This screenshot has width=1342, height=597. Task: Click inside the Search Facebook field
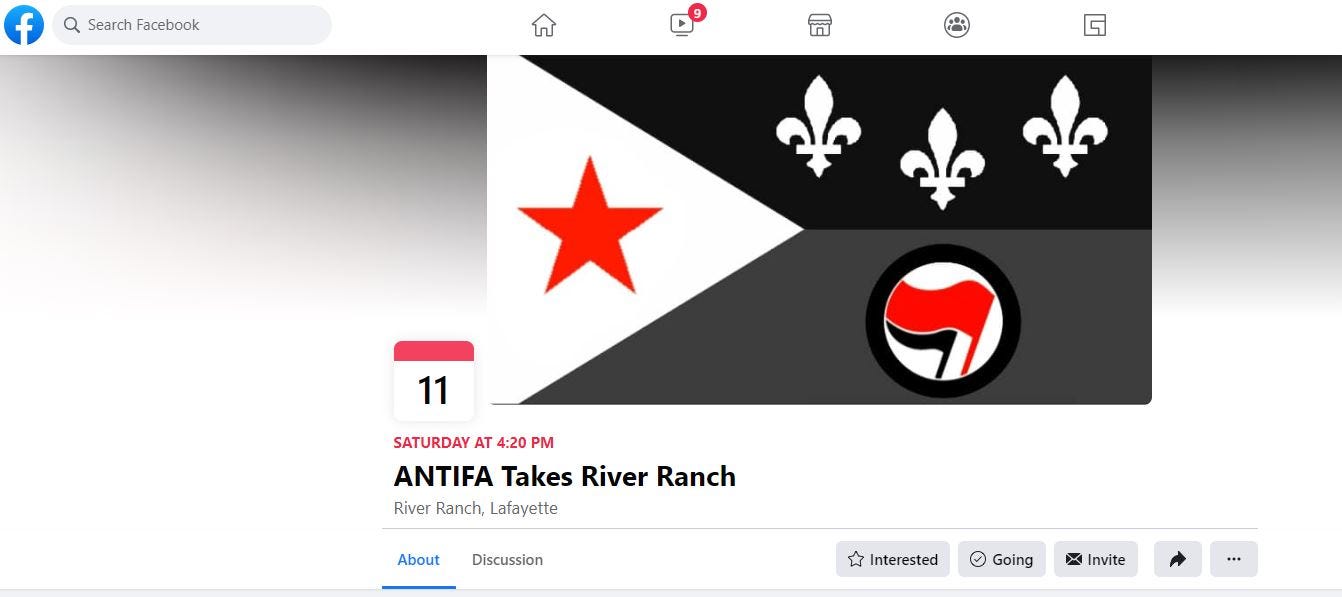[192, 25]
